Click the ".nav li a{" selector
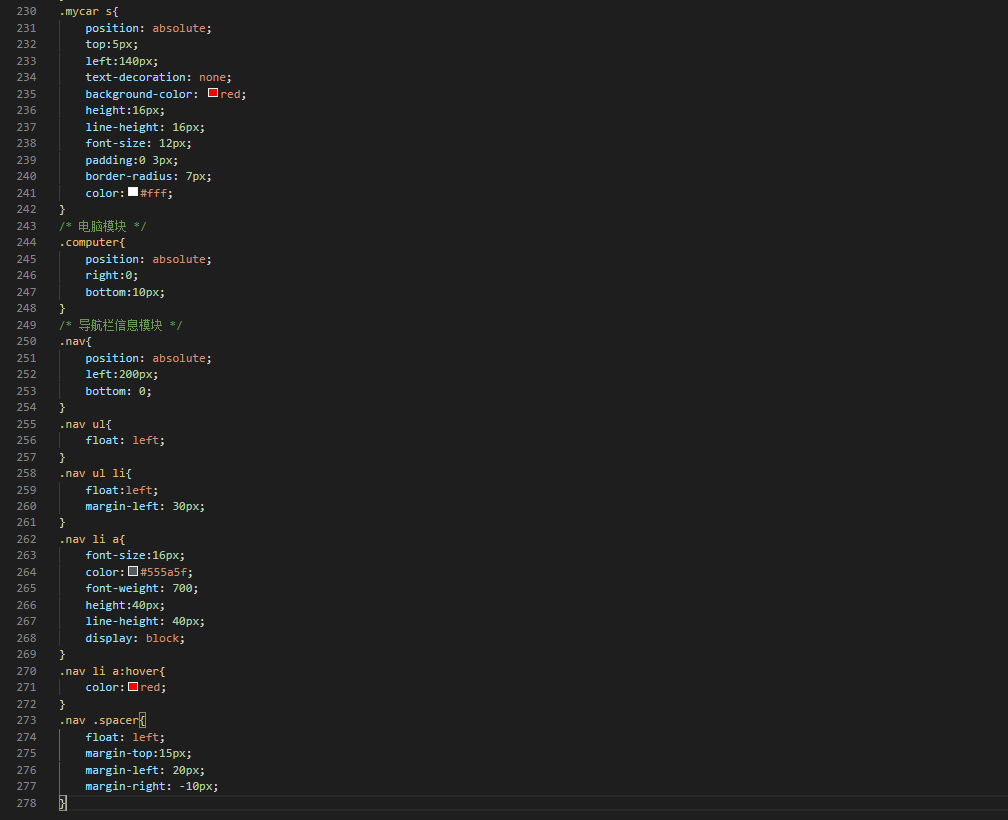 tap(92, 539)
